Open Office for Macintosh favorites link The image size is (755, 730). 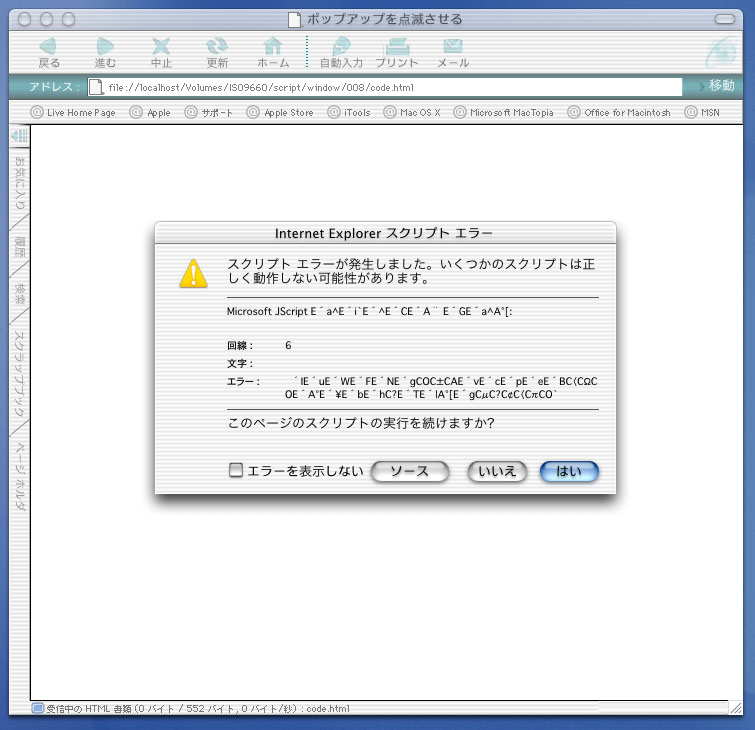tap(619, 113)
